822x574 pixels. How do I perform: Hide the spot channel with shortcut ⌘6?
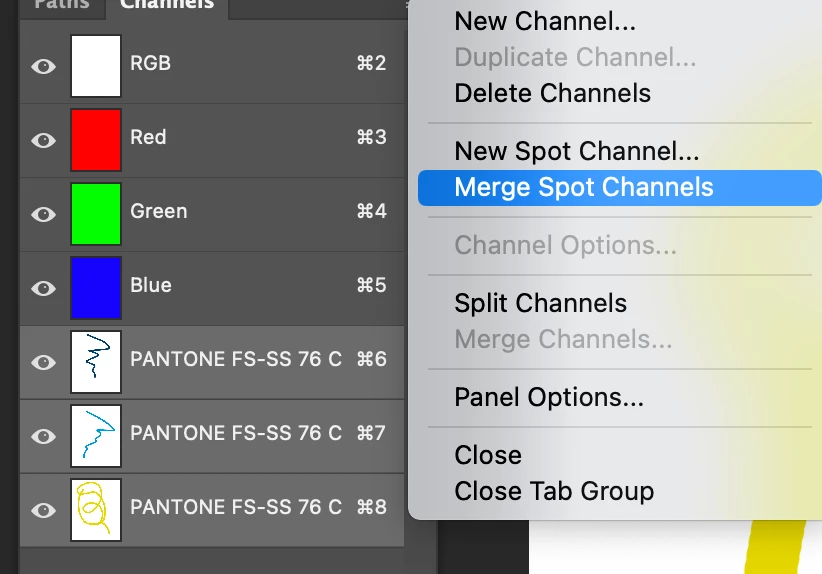click(x=43, y=362)
